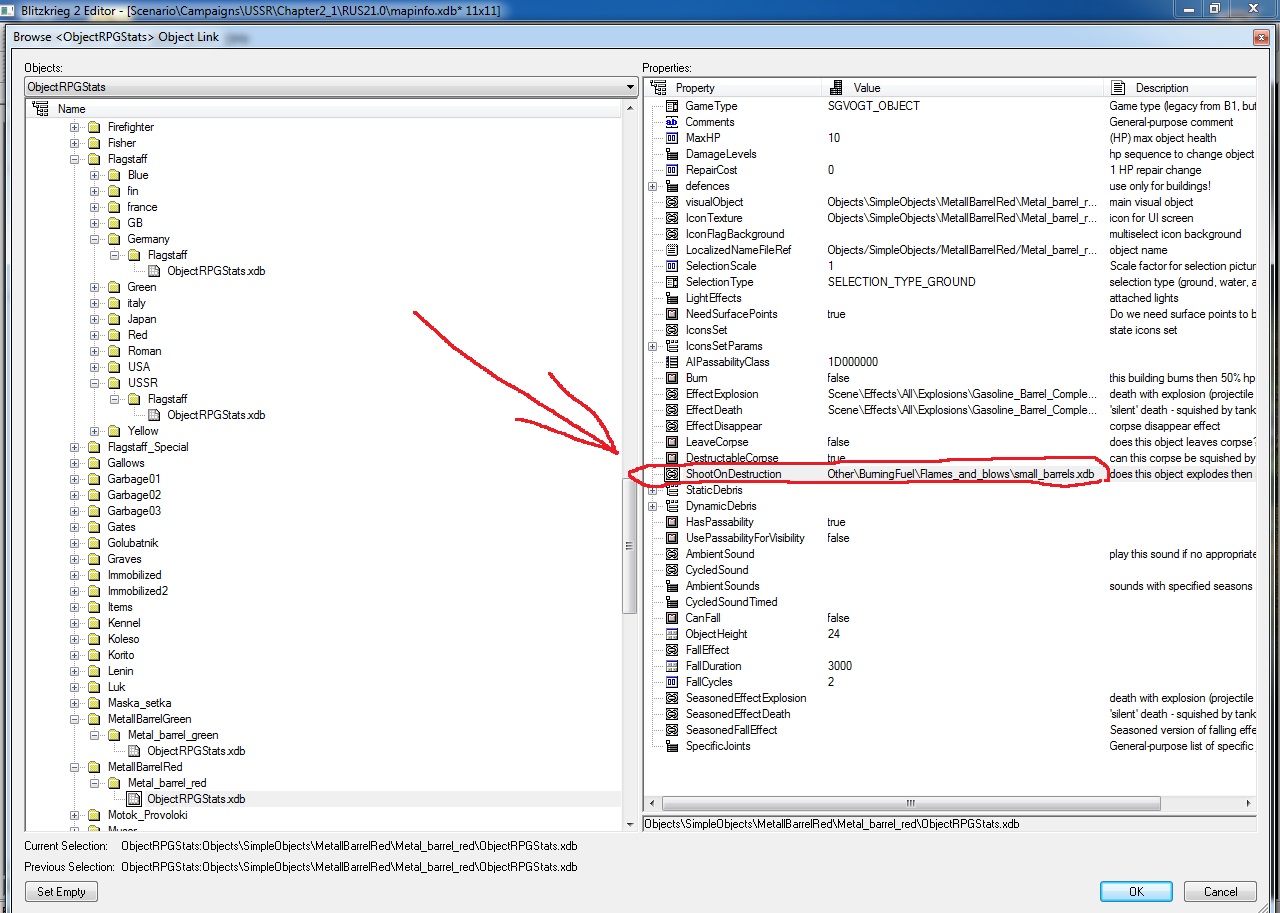This screenshot has width=1280, height=913.
Task: Expand the StaticDebris property
Action: [x=652, y=490]
